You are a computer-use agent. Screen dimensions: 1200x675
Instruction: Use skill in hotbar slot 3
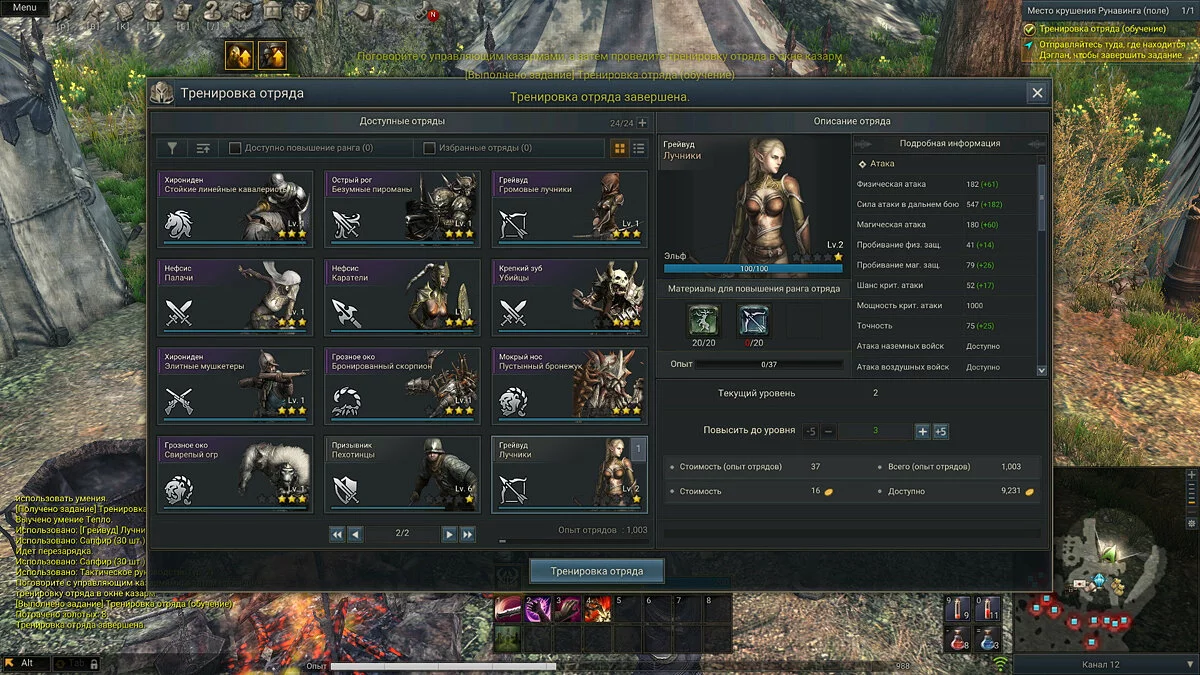pyautogui.click(x=568, y=608)
